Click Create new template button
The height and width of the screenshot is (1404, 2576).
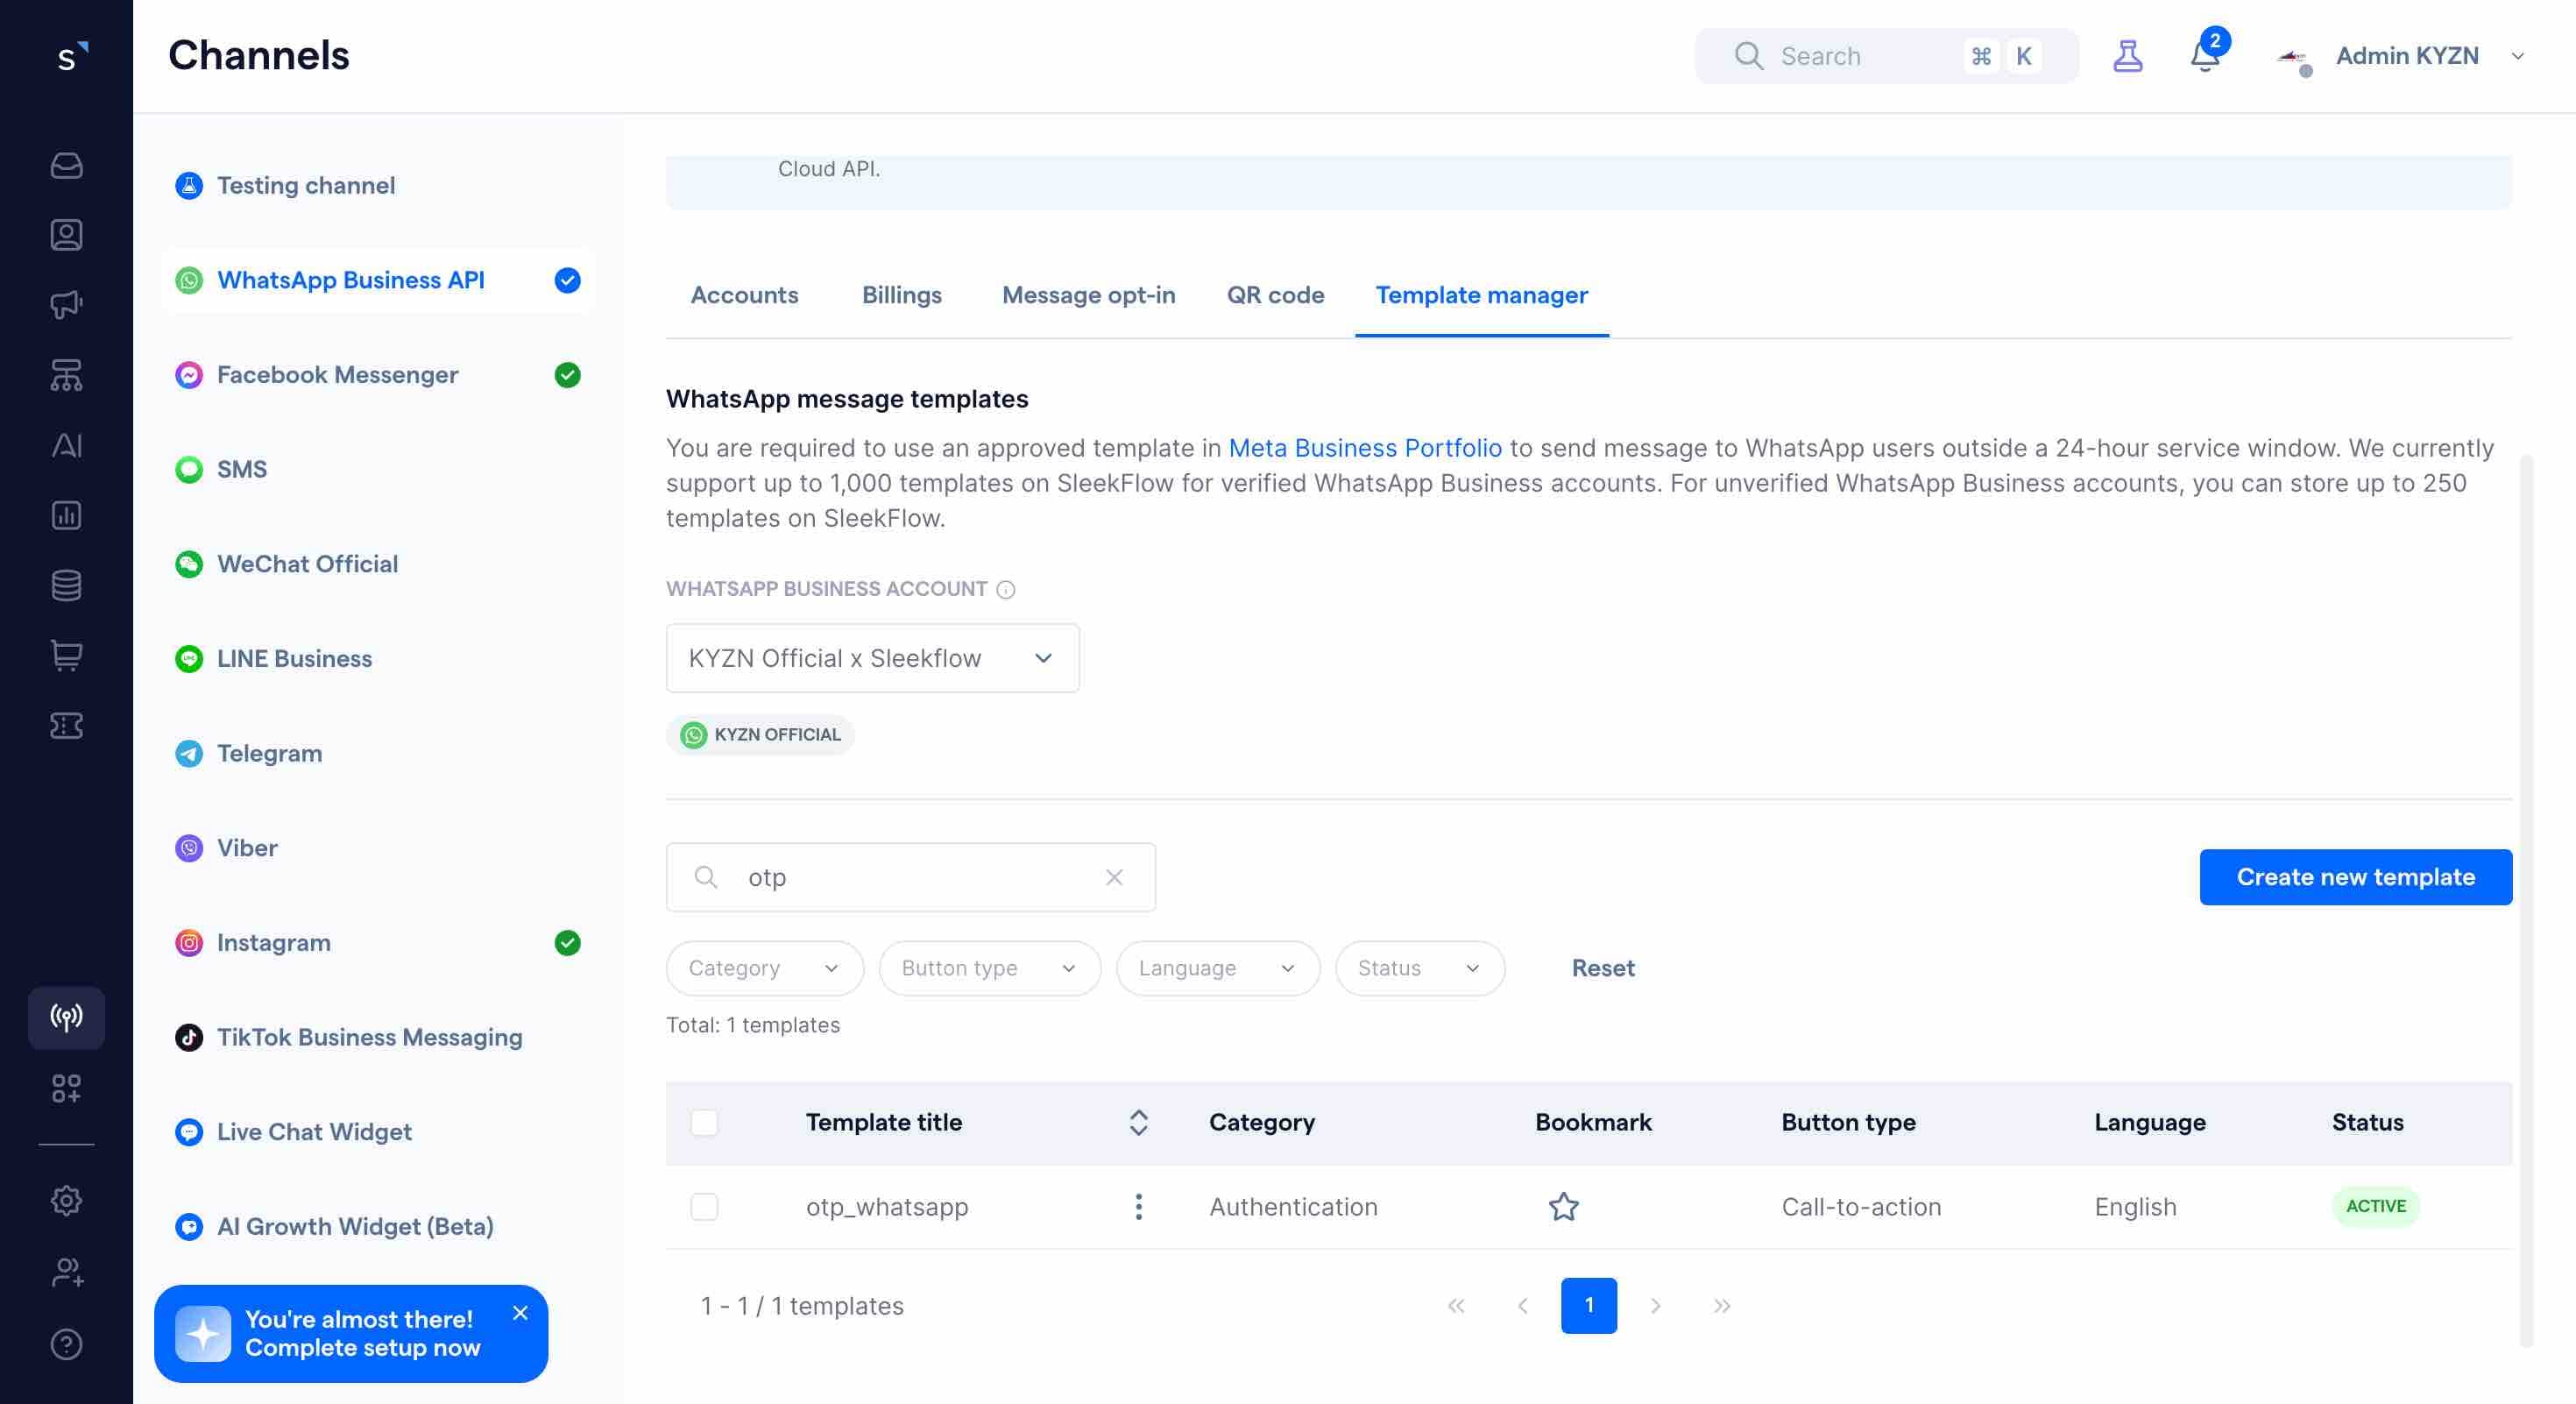2355,877
